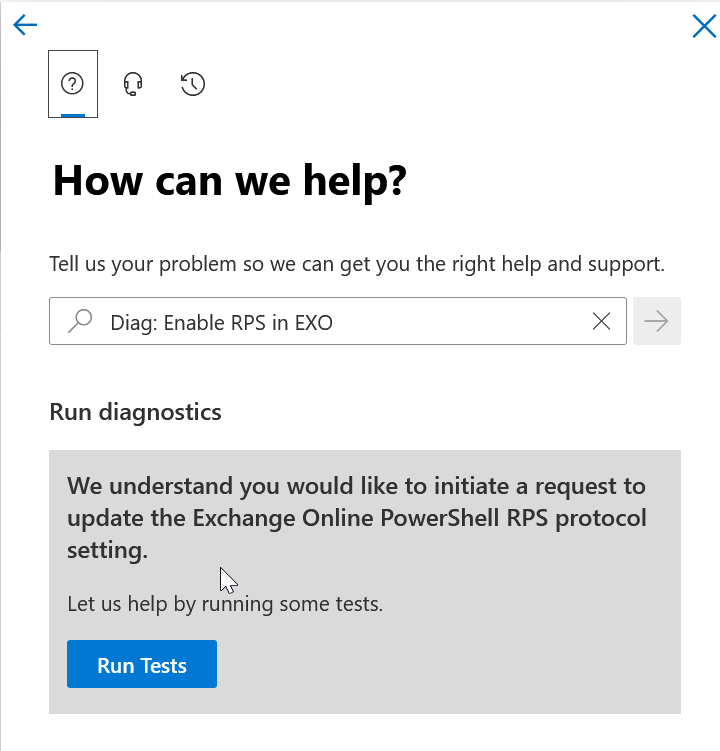Submit the query with the arrow button
This screenshot has height=751, width=720.
pos(657,321)
